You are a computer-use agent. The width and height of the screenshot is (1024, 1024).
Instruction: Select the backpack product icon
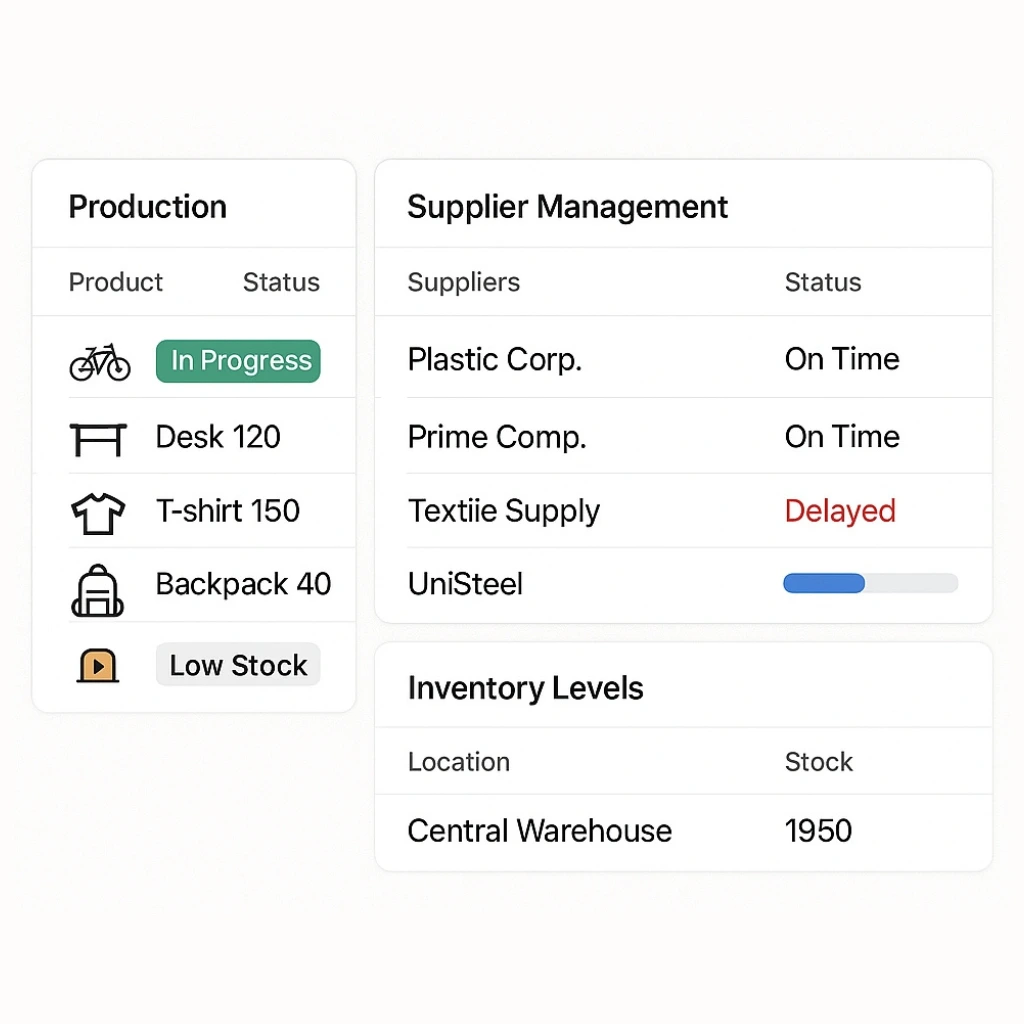point(98,590)
